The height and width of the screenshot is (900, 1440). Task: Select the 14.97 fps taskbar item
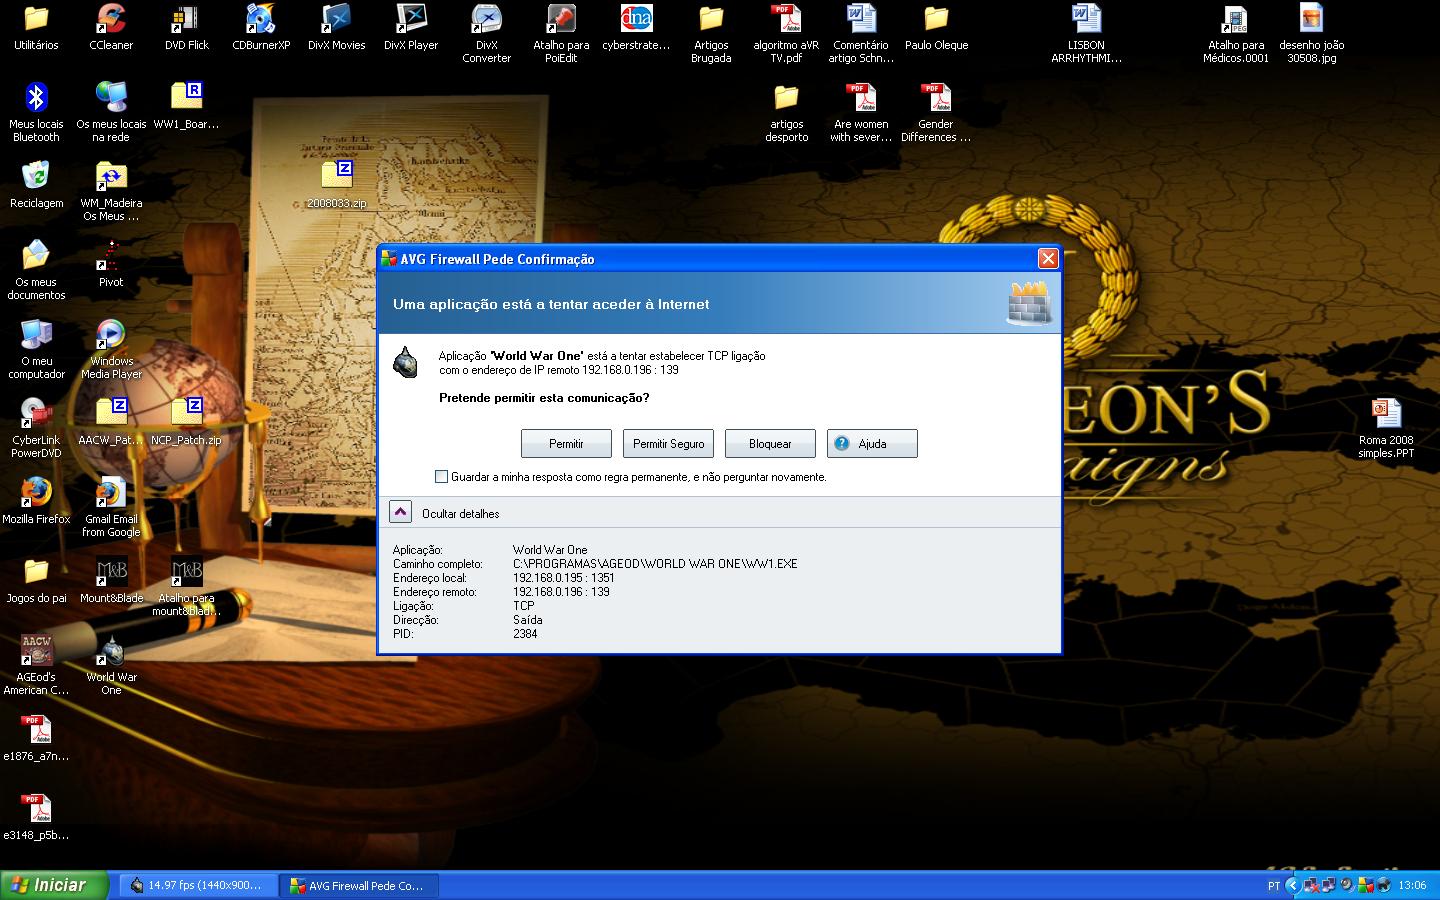click(x=197, y=885)
